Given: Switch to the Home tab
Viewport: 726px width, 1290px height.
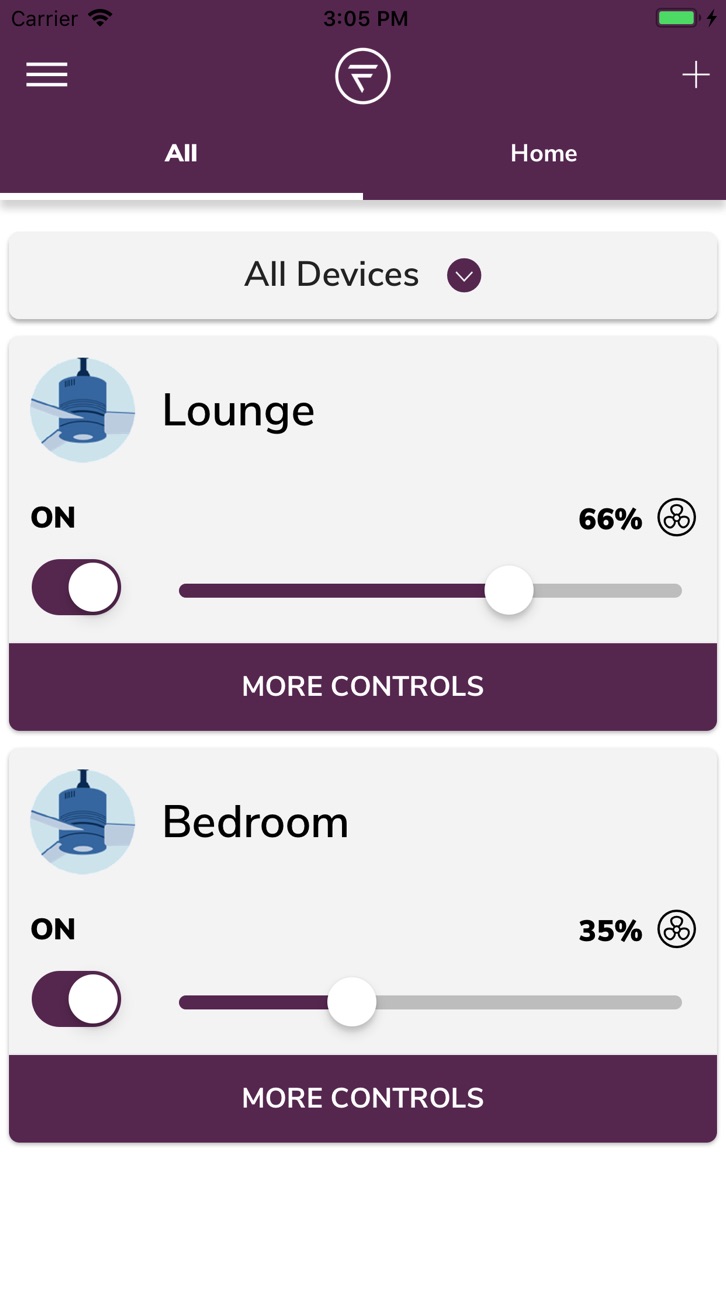Looking at the screenshot, I should pyautogui.click(x=544, y=153).
